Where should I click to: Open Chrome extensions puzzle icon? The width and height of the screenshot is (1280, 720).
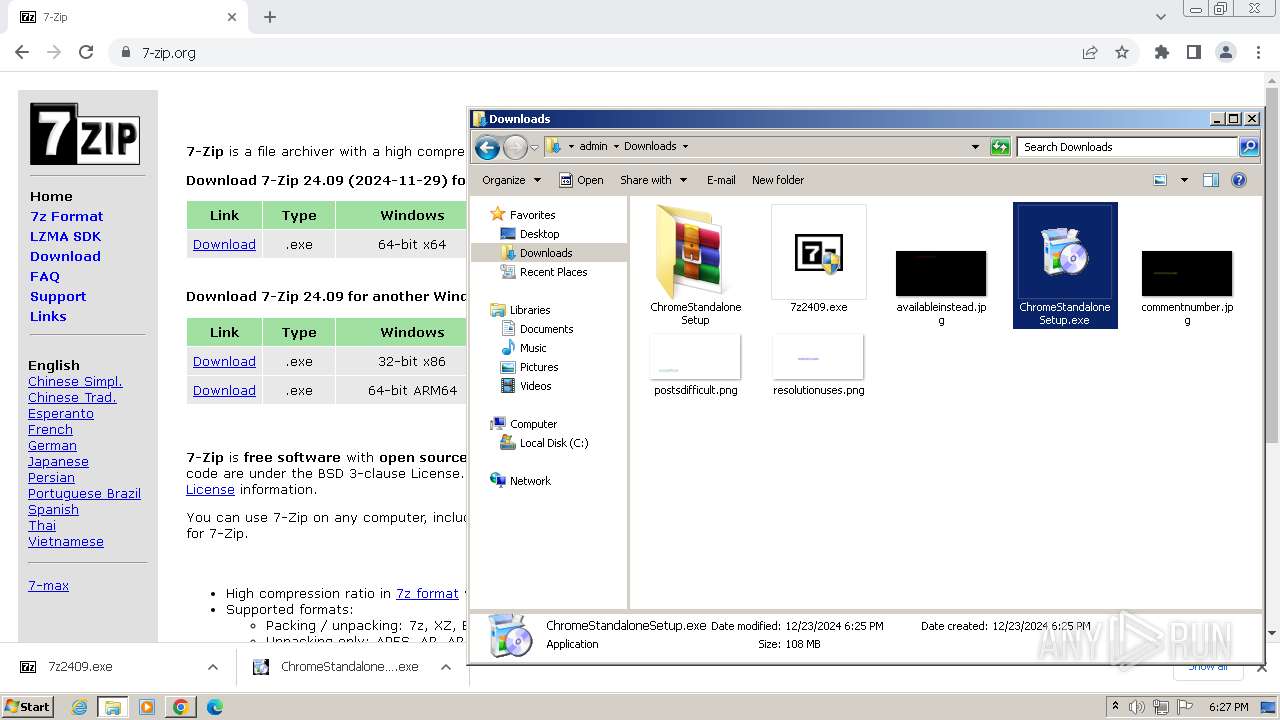(1162, 53)
